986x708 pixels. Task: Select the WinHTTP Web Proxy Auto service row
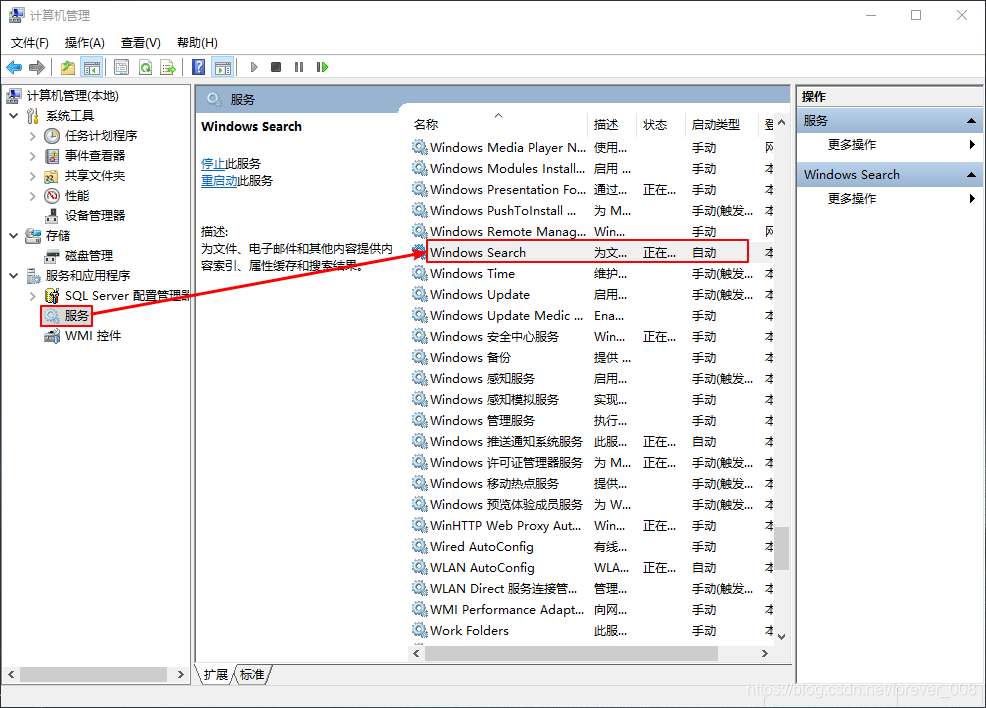point(591,525)
